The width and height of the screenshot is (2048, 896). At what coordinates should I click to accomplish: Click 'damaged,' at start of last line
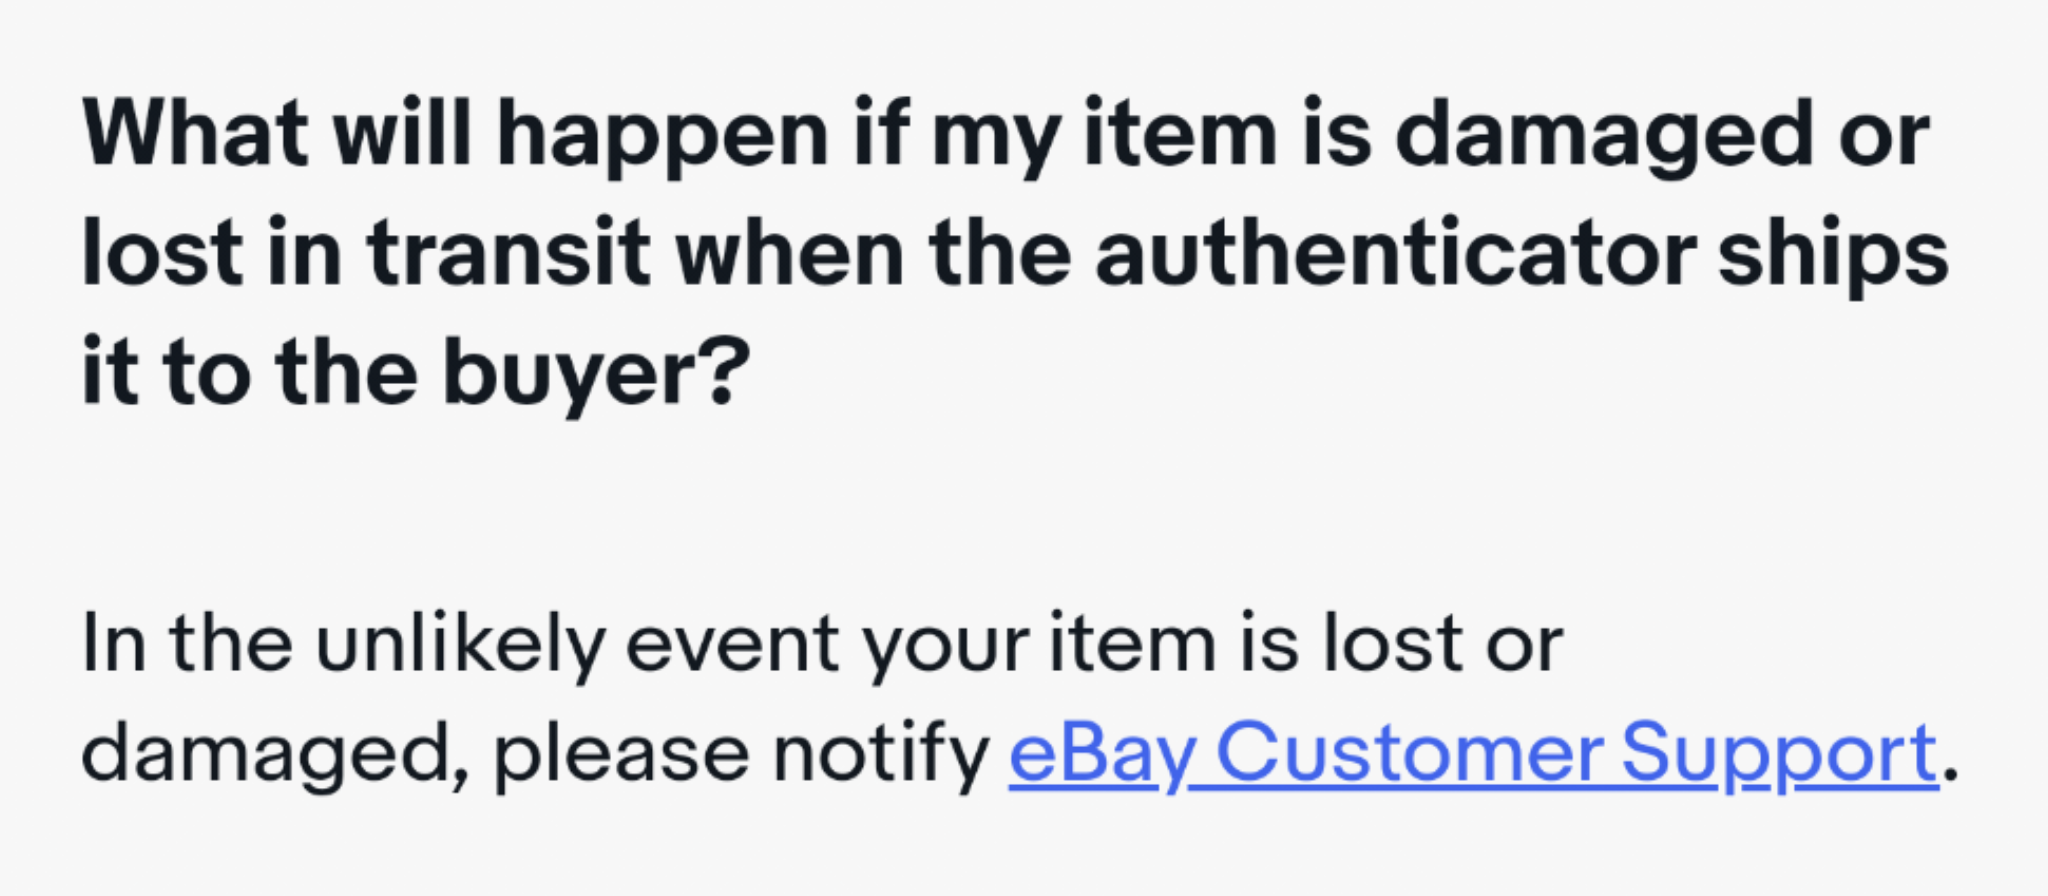276,756
